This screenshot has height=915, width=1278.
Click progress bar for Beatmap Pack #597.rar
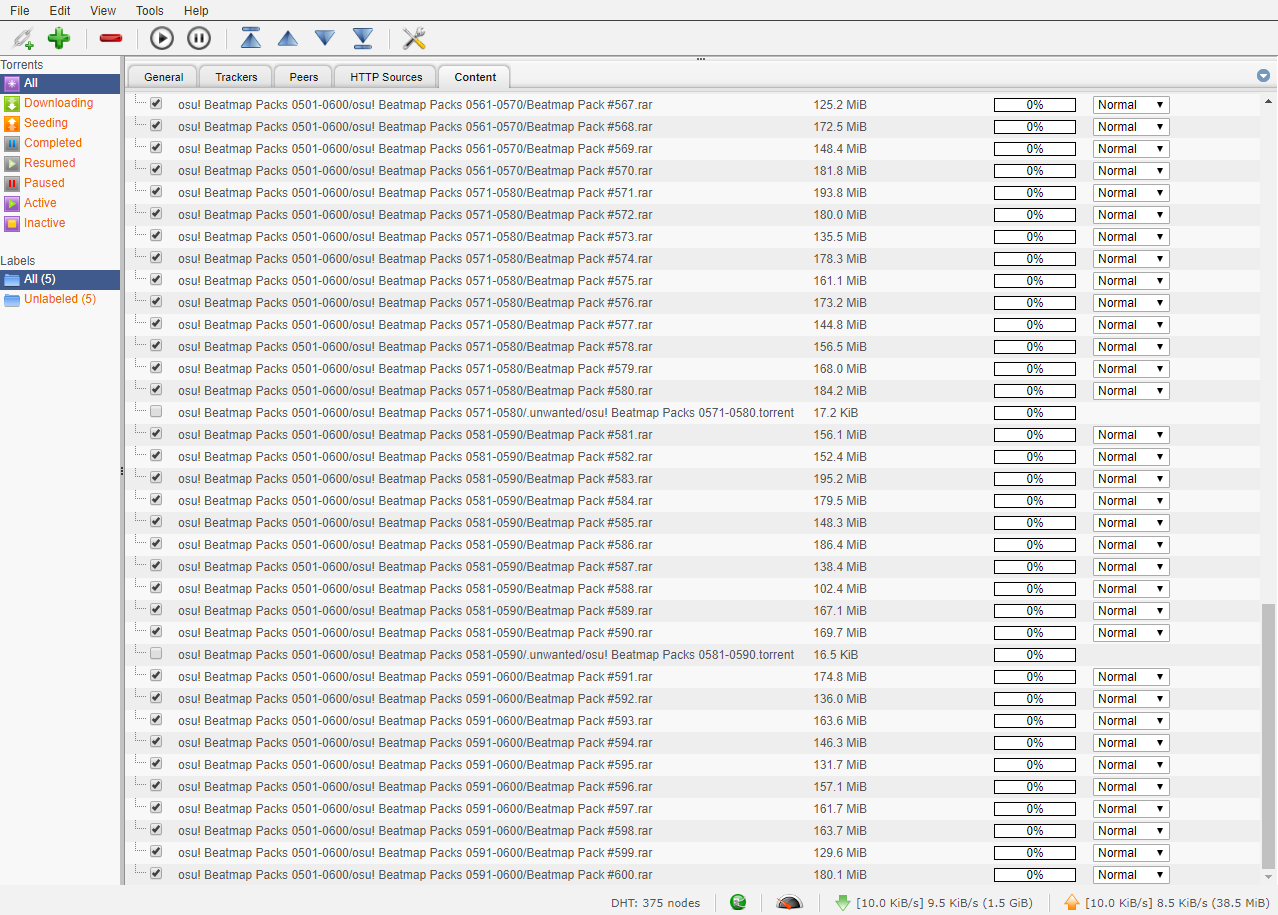[1035, 809]
